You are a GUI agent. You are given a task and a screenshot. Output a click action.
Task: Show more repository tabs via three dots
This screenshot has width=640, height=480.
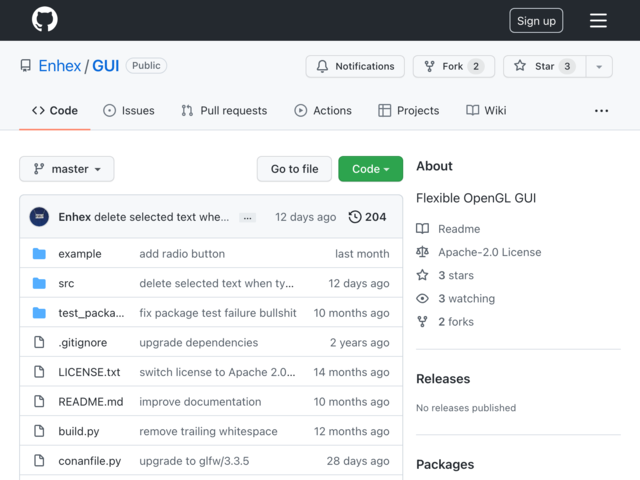coord(601,111)
